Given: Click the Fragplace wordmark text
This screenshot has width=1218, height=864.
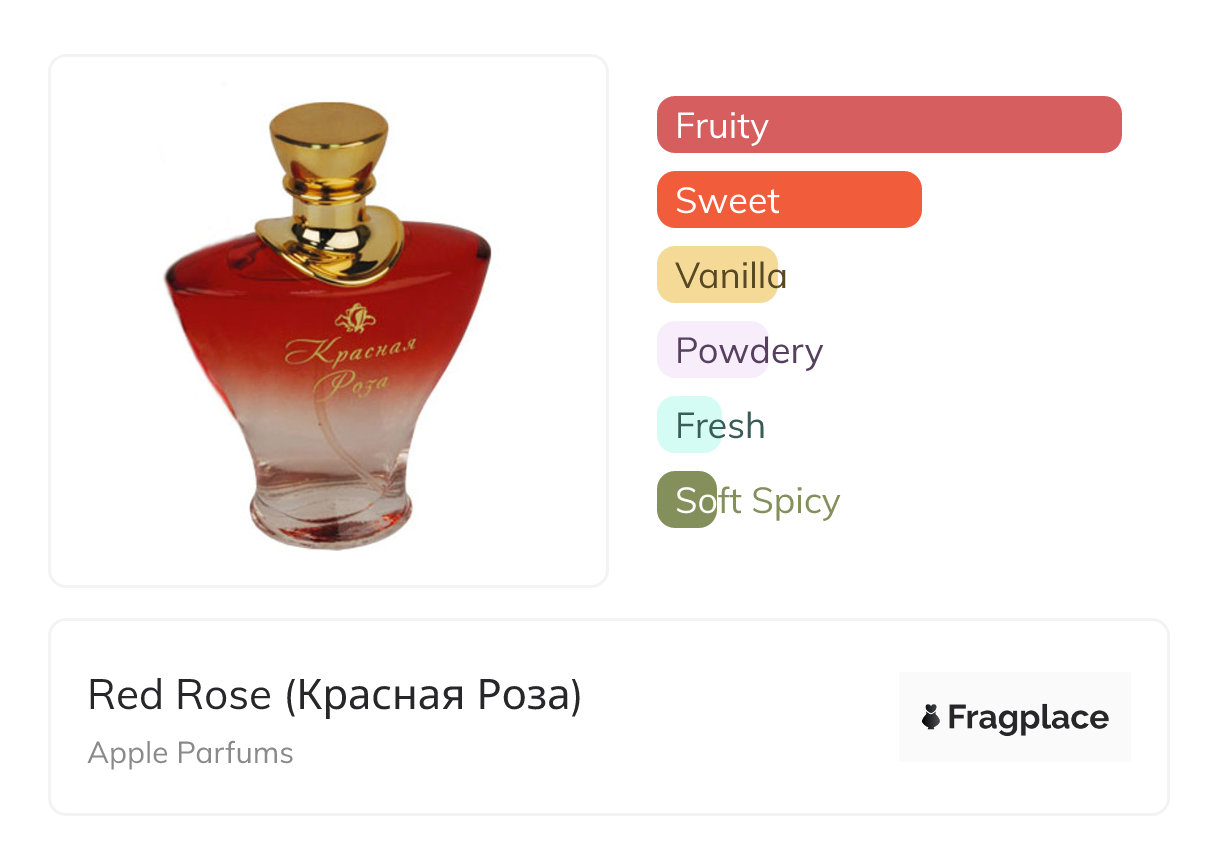Looking at the screenshot, I should [1028, 717].
